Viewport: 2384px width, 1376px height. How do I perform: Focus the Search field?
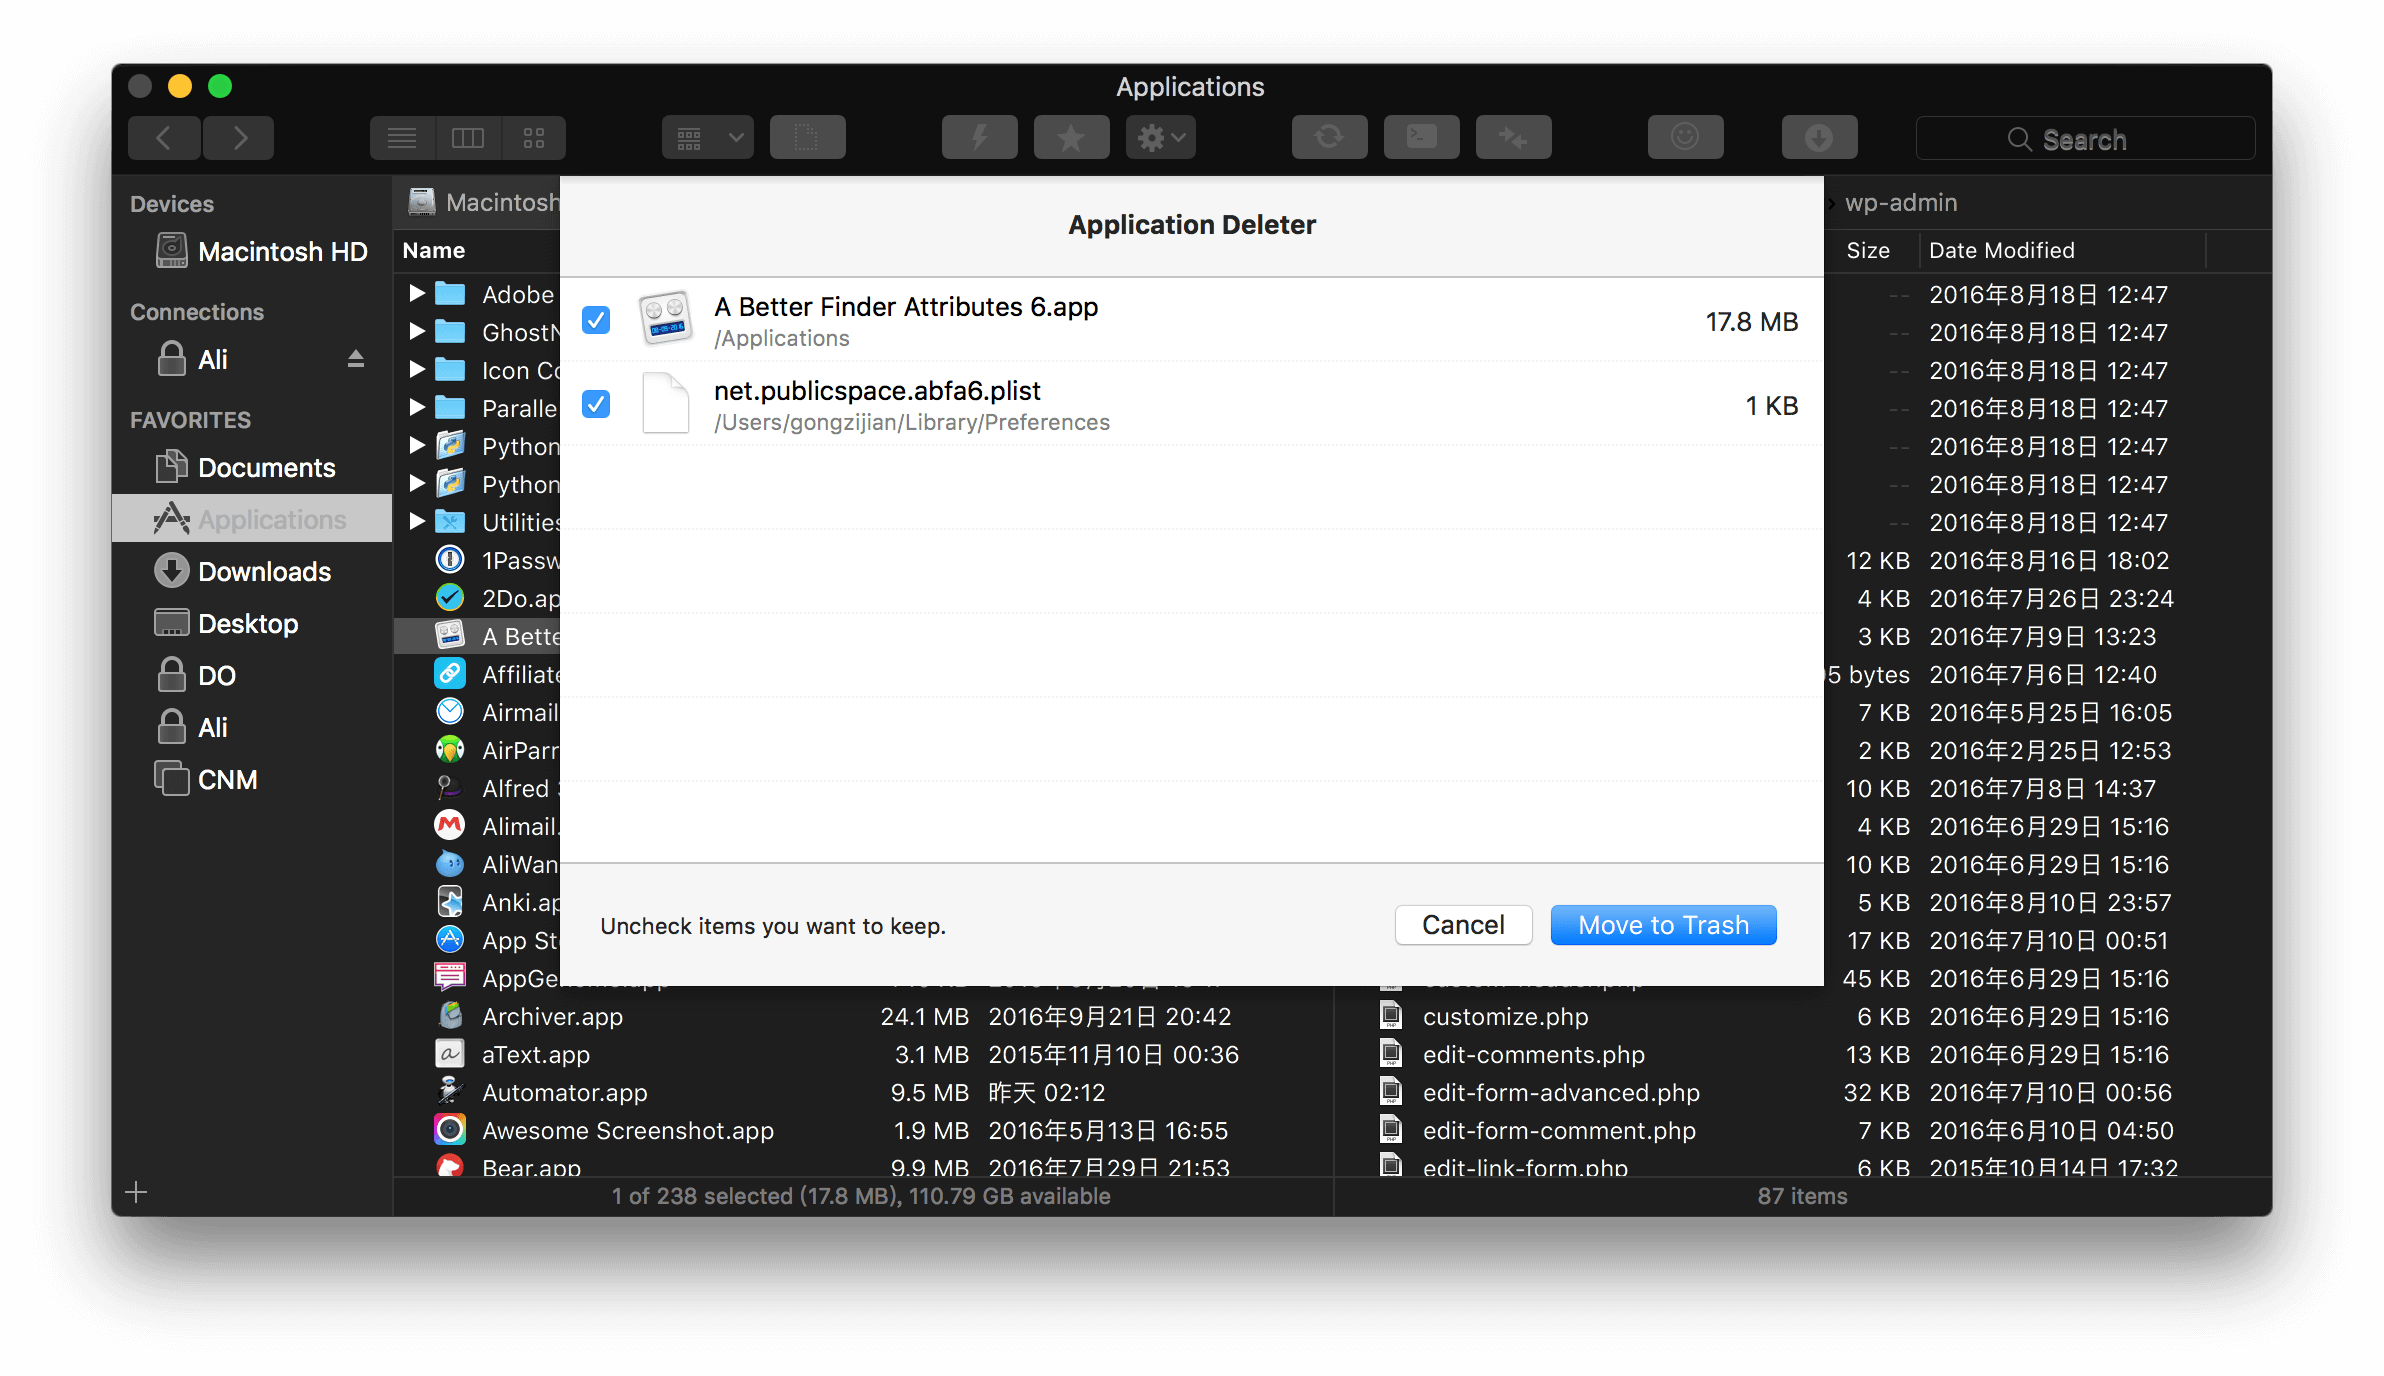point(2085,138)
